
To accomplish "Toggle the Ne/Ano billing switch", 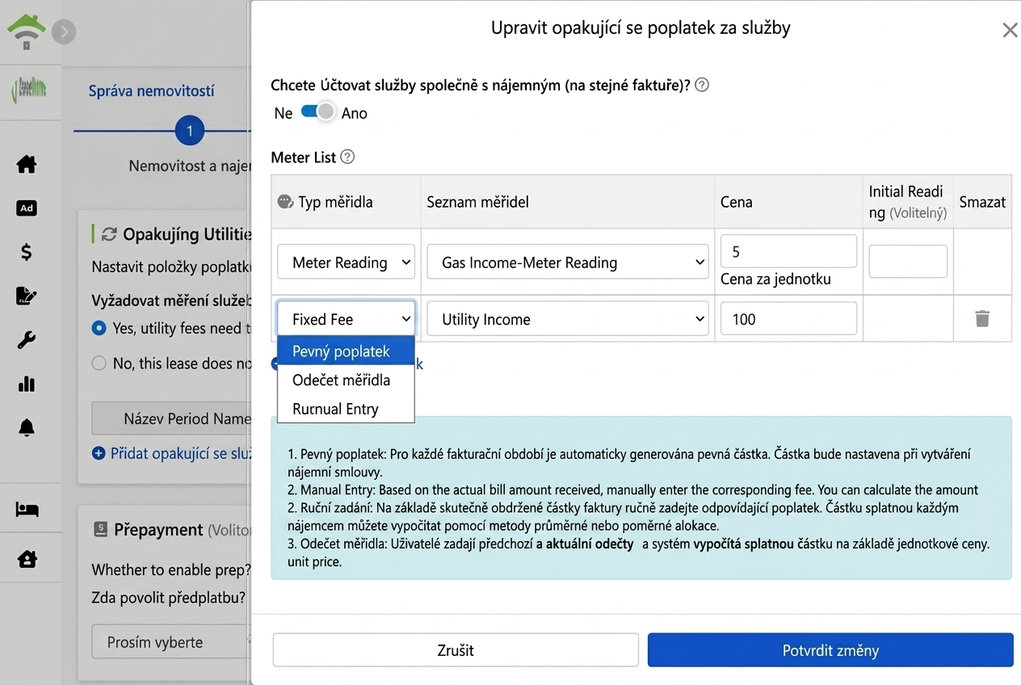I will coord(318,112).
